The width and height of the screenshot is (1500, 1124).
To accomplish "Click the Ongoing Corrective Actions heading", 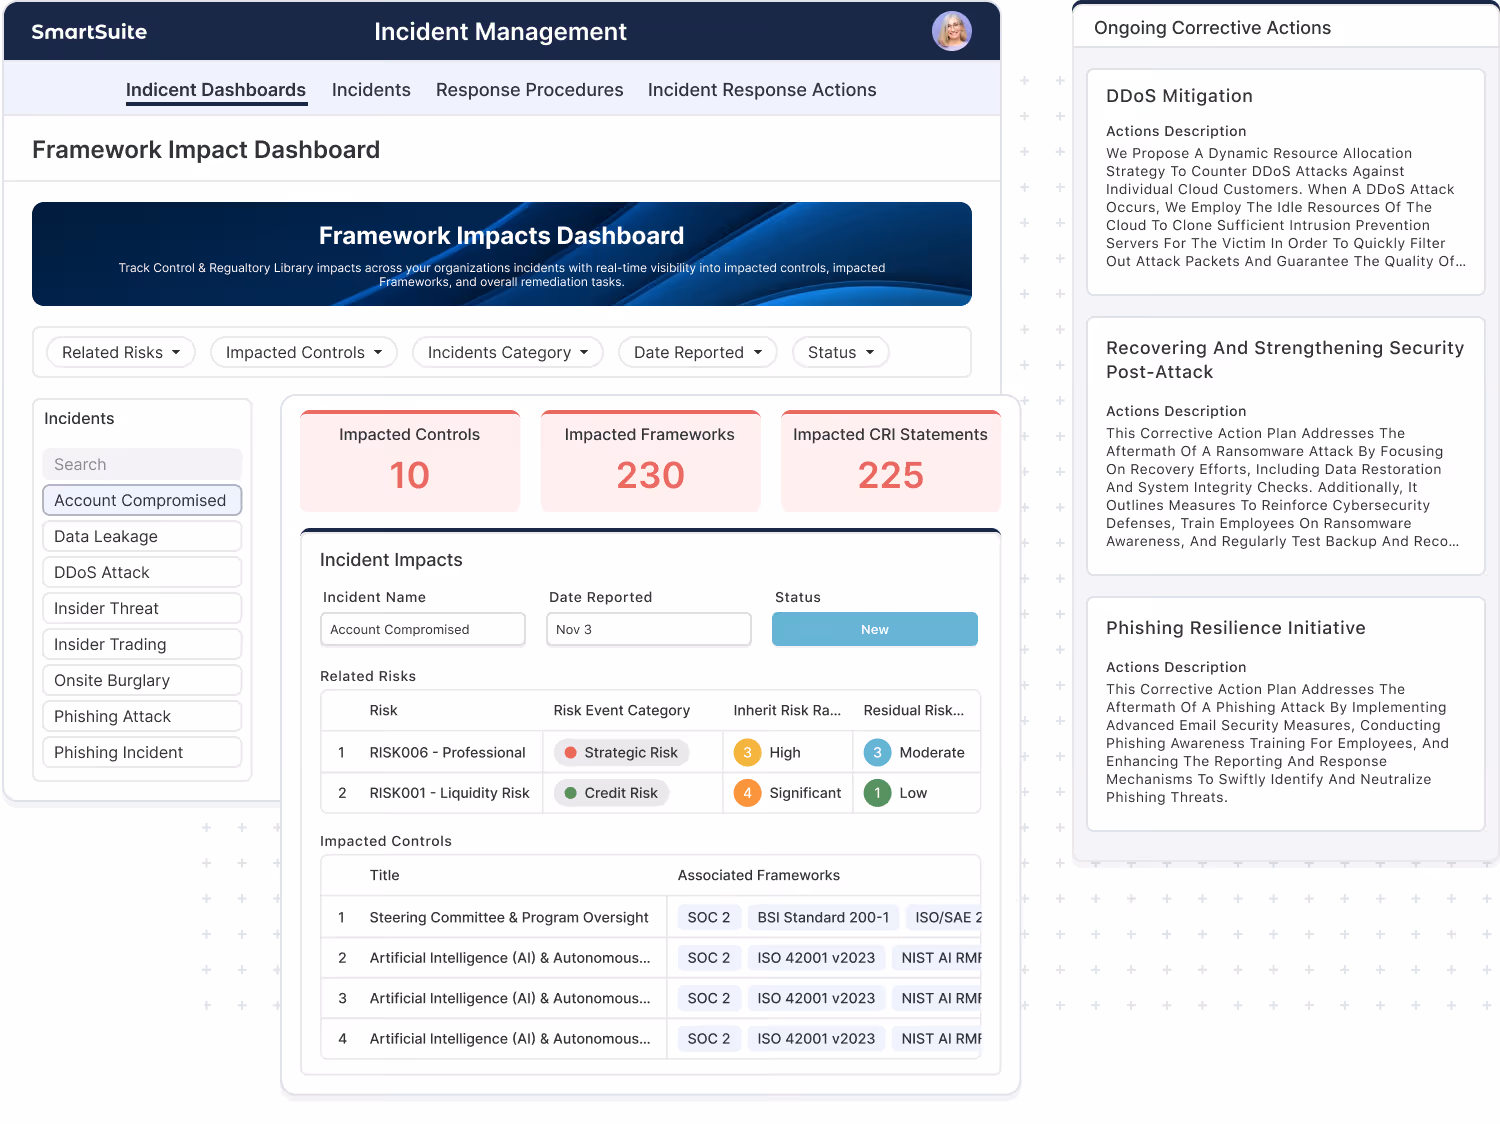I will (1213, 28).
